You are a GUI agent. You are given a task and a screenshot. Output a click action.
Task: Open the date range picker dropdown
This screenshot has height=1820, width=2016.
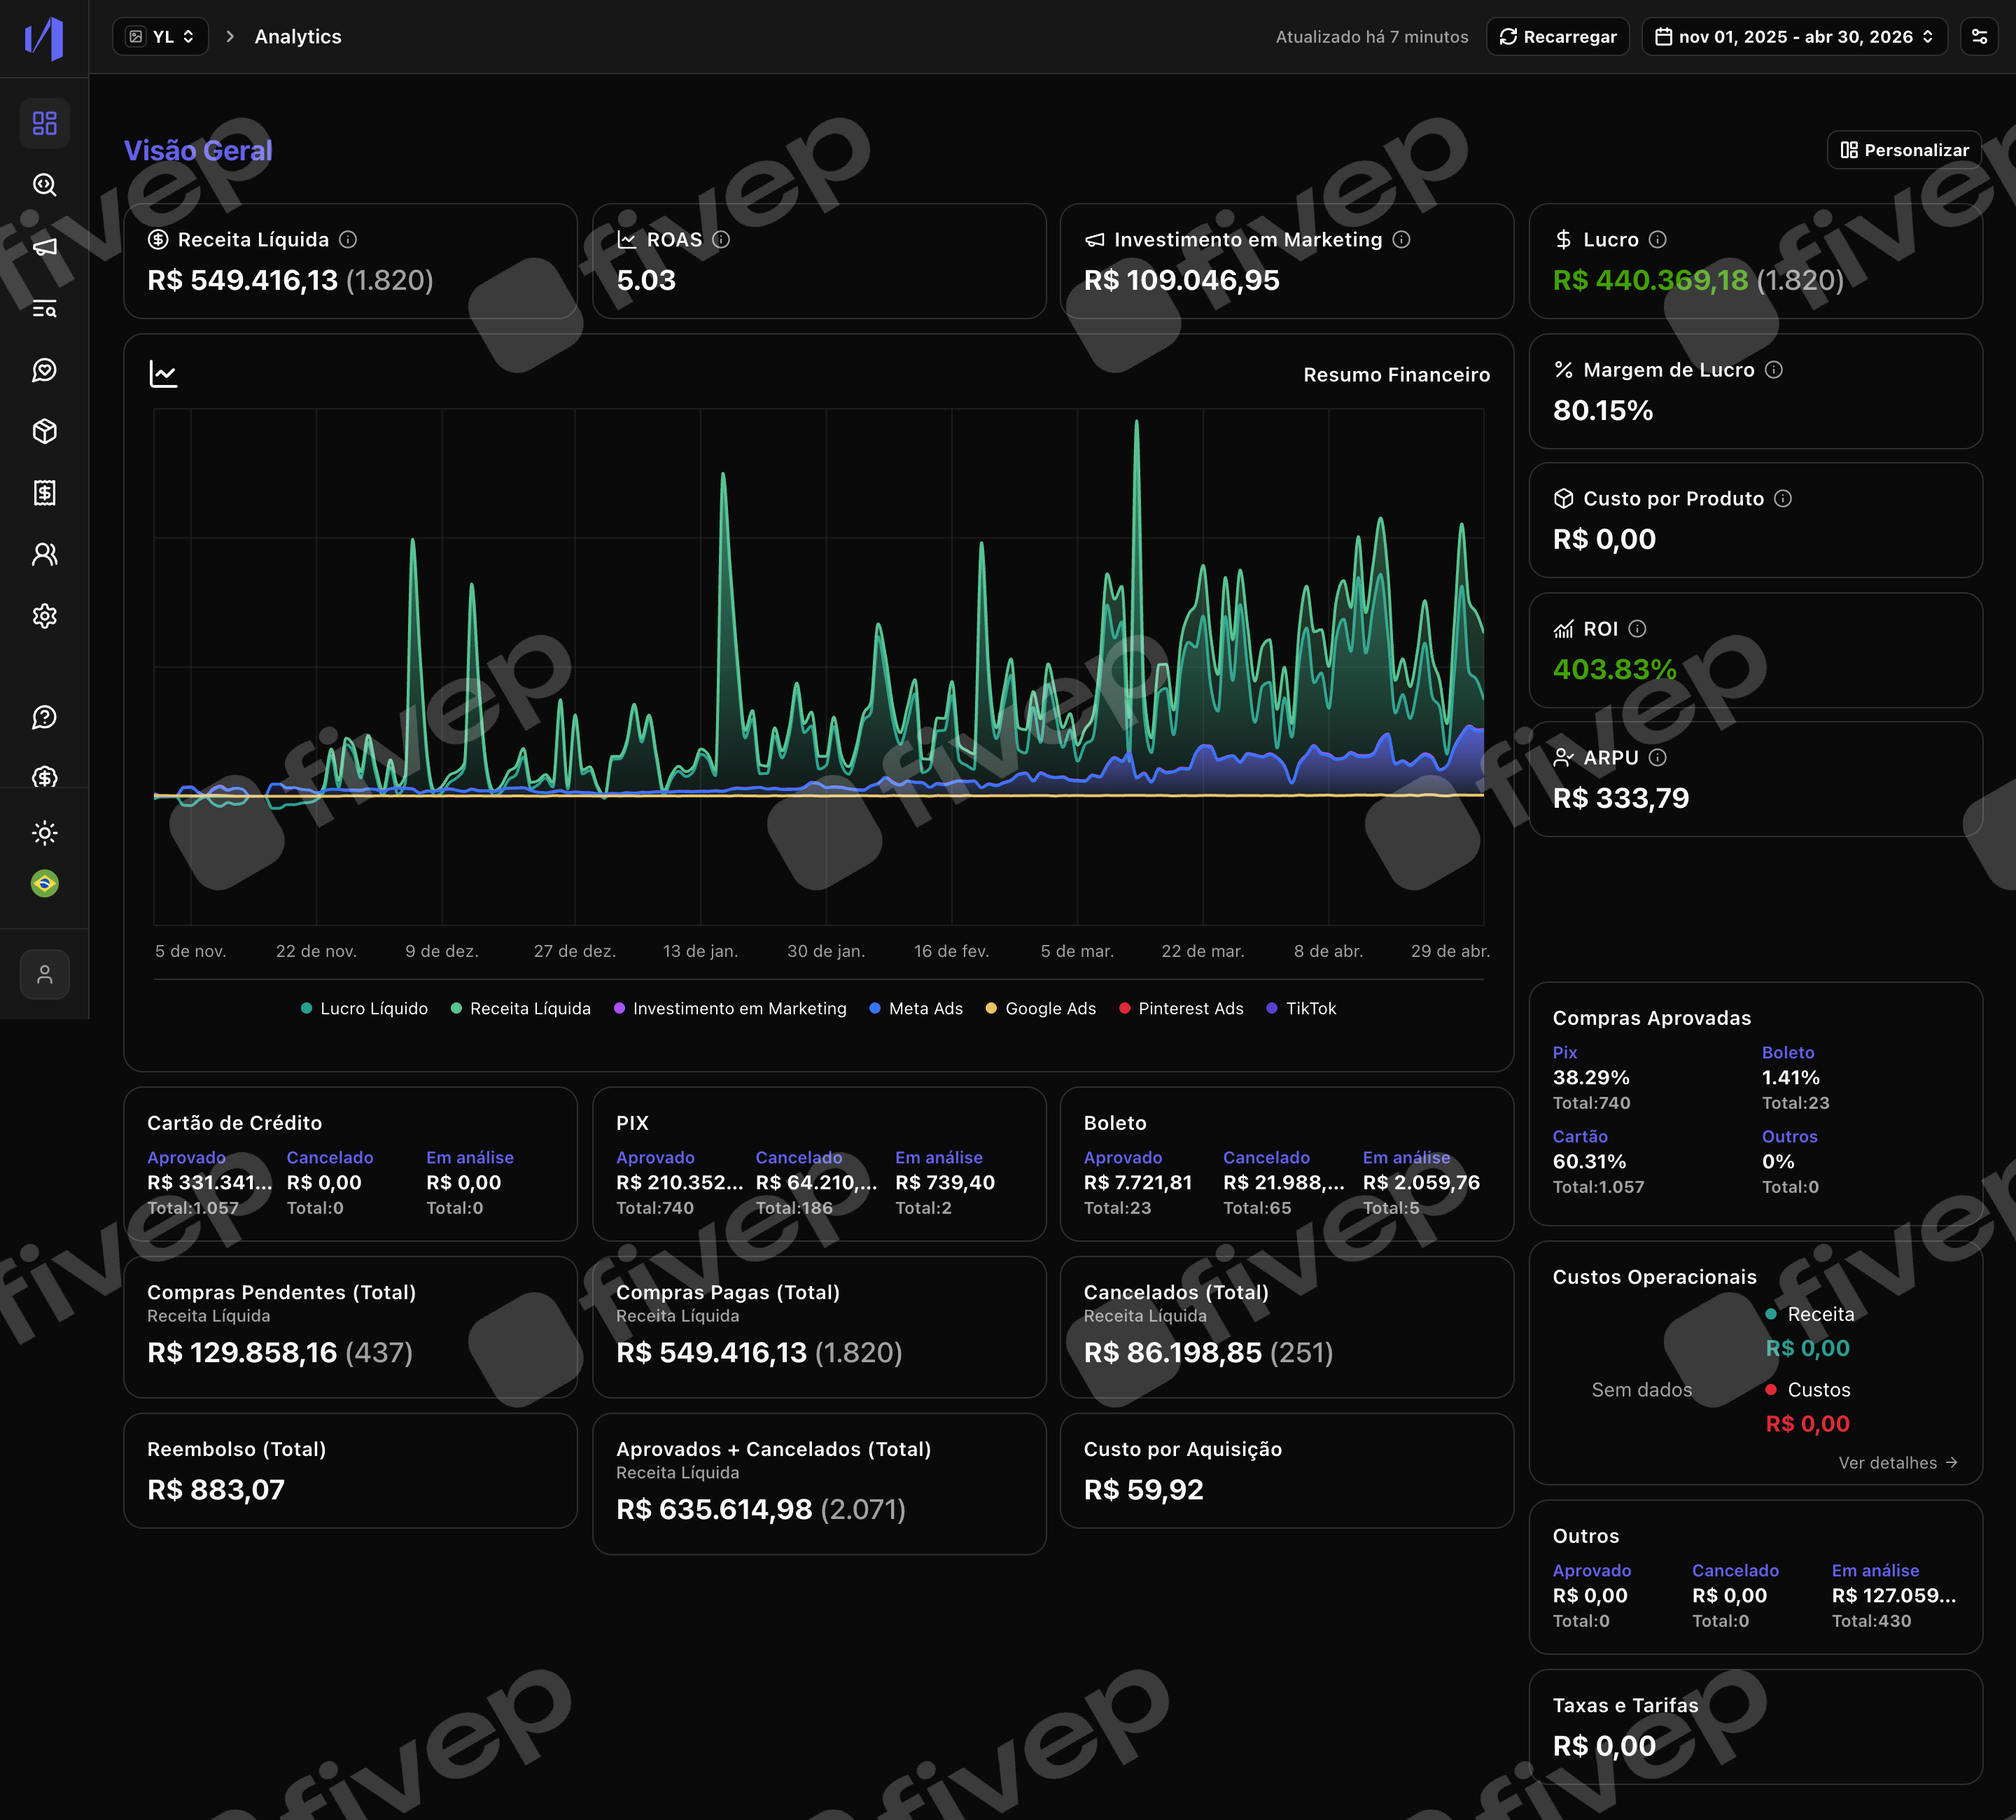[1794, 37]
